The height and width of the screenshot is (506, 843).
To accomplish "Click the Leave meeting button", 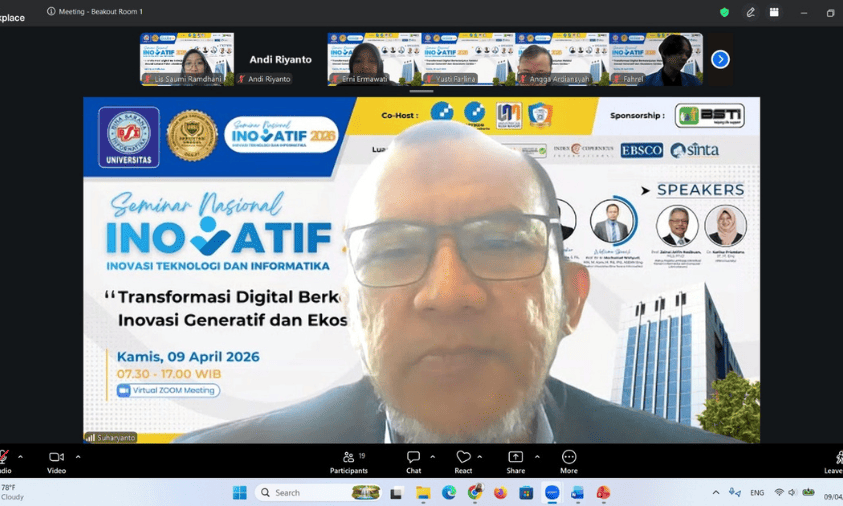I will pyautogui.click(x=834, y=461).
